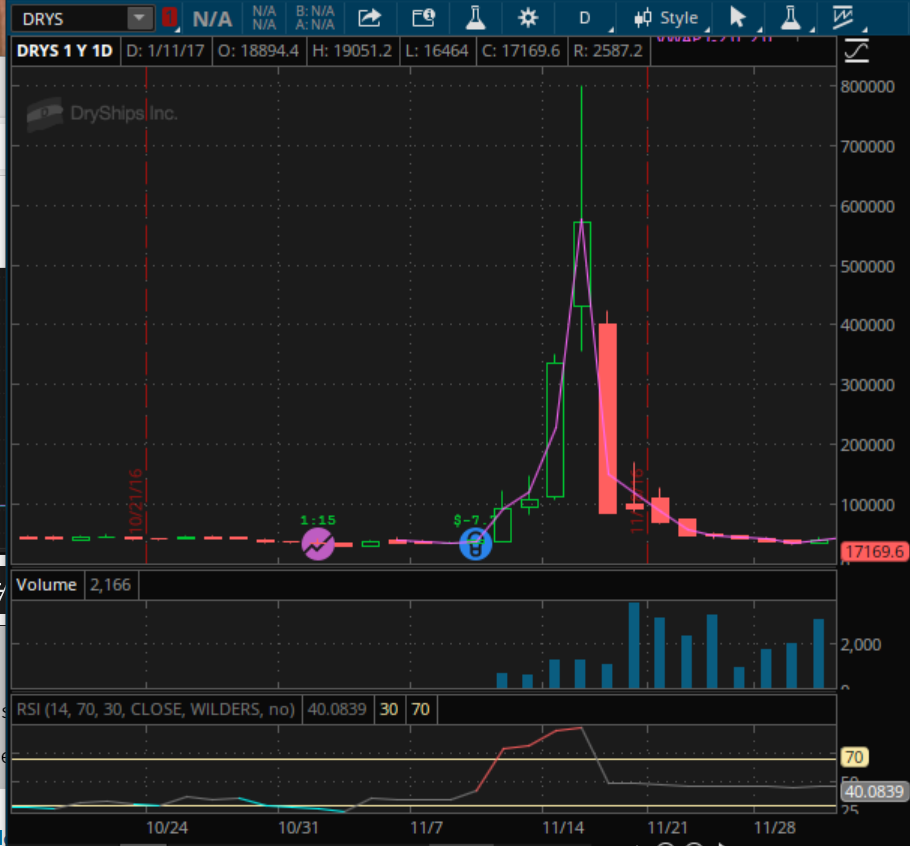Open the Share chart icon
Viewport: 910px width, 846px height.
tap(369, 18)
